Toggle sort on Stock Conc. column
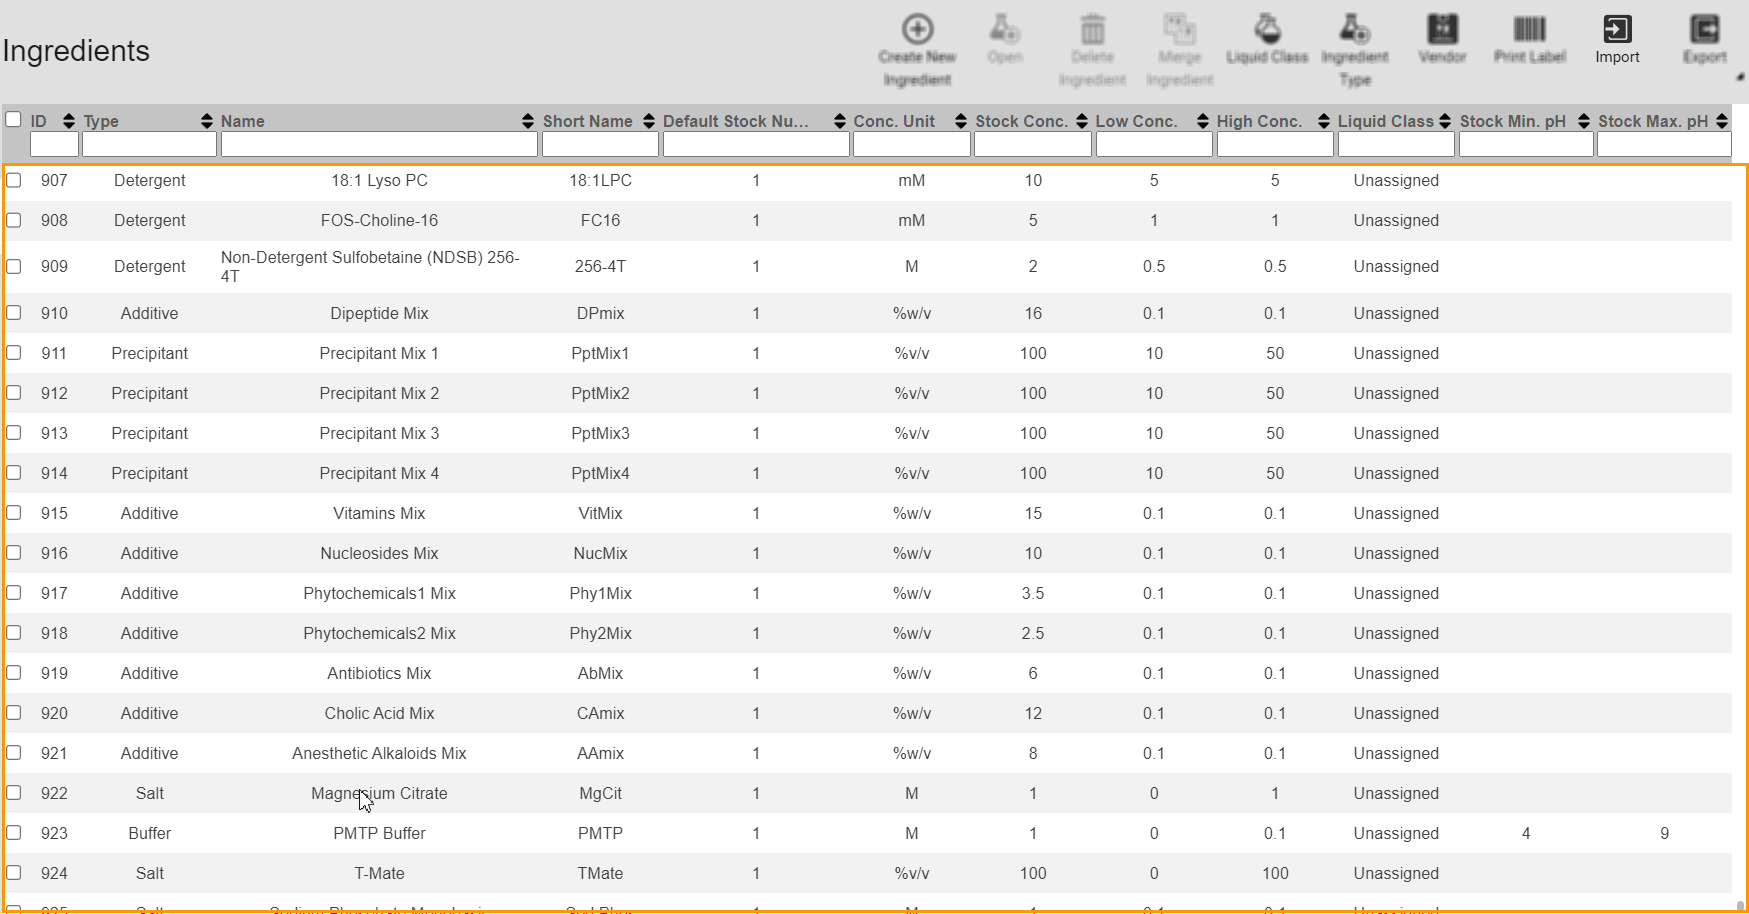Screen dimensions: 1749x914 coord(1082,121)
